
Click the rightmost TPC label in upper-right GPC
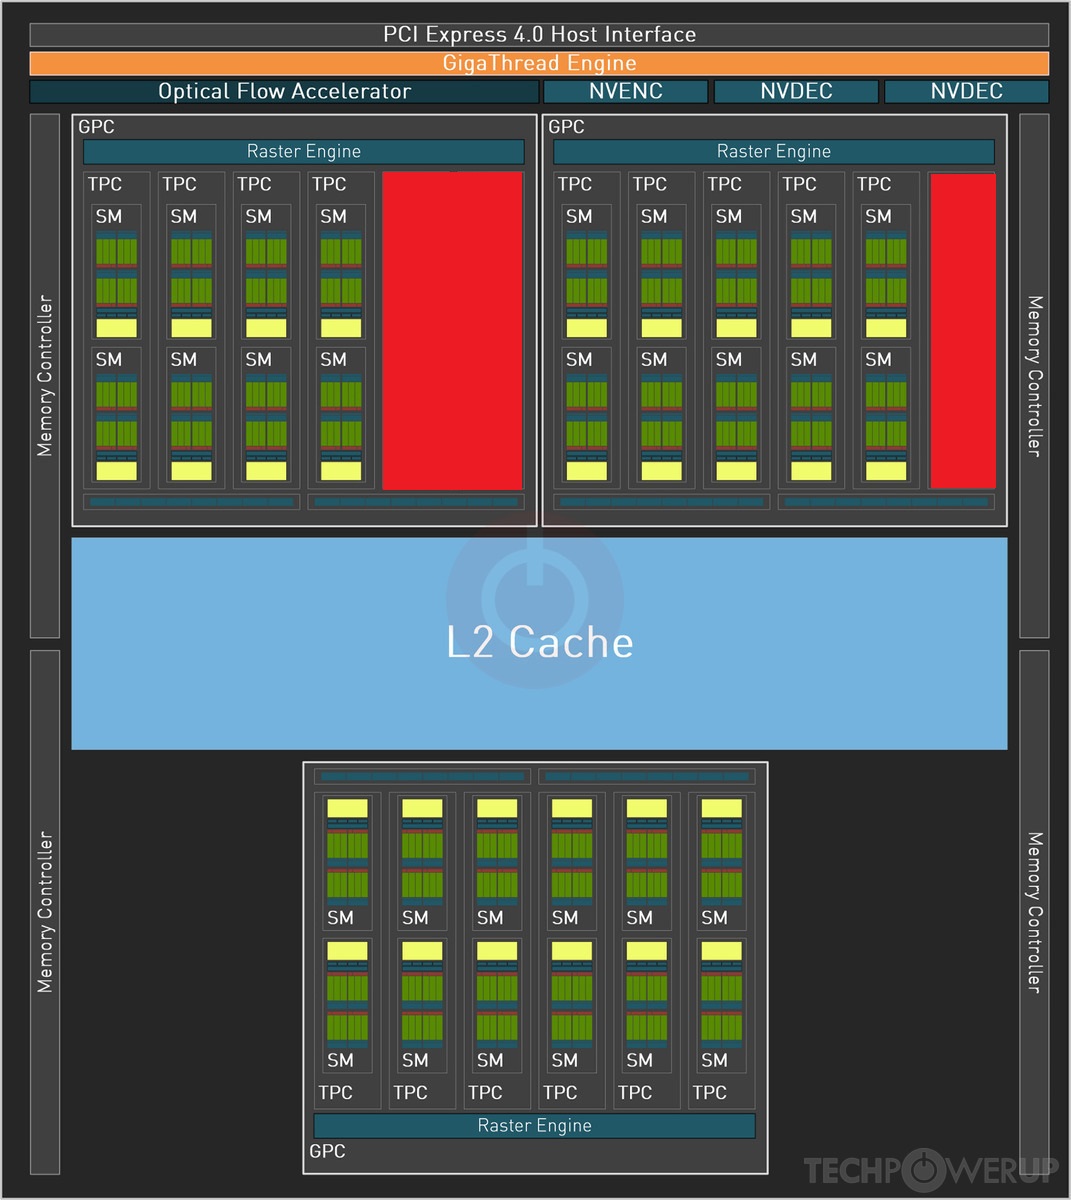(x=874, y=184)
